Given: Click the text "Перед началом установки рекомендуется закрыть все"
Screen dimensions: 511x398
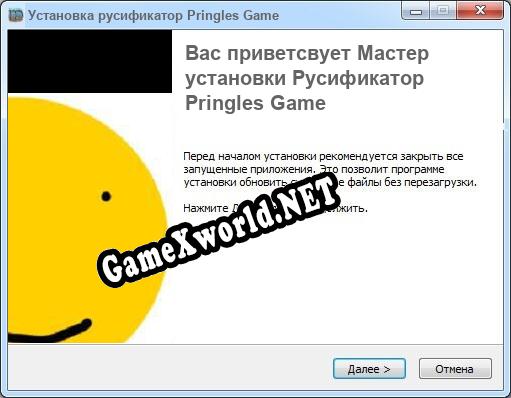Looking at the screenshot, I should pyautogui.click(x=323, y=156).
